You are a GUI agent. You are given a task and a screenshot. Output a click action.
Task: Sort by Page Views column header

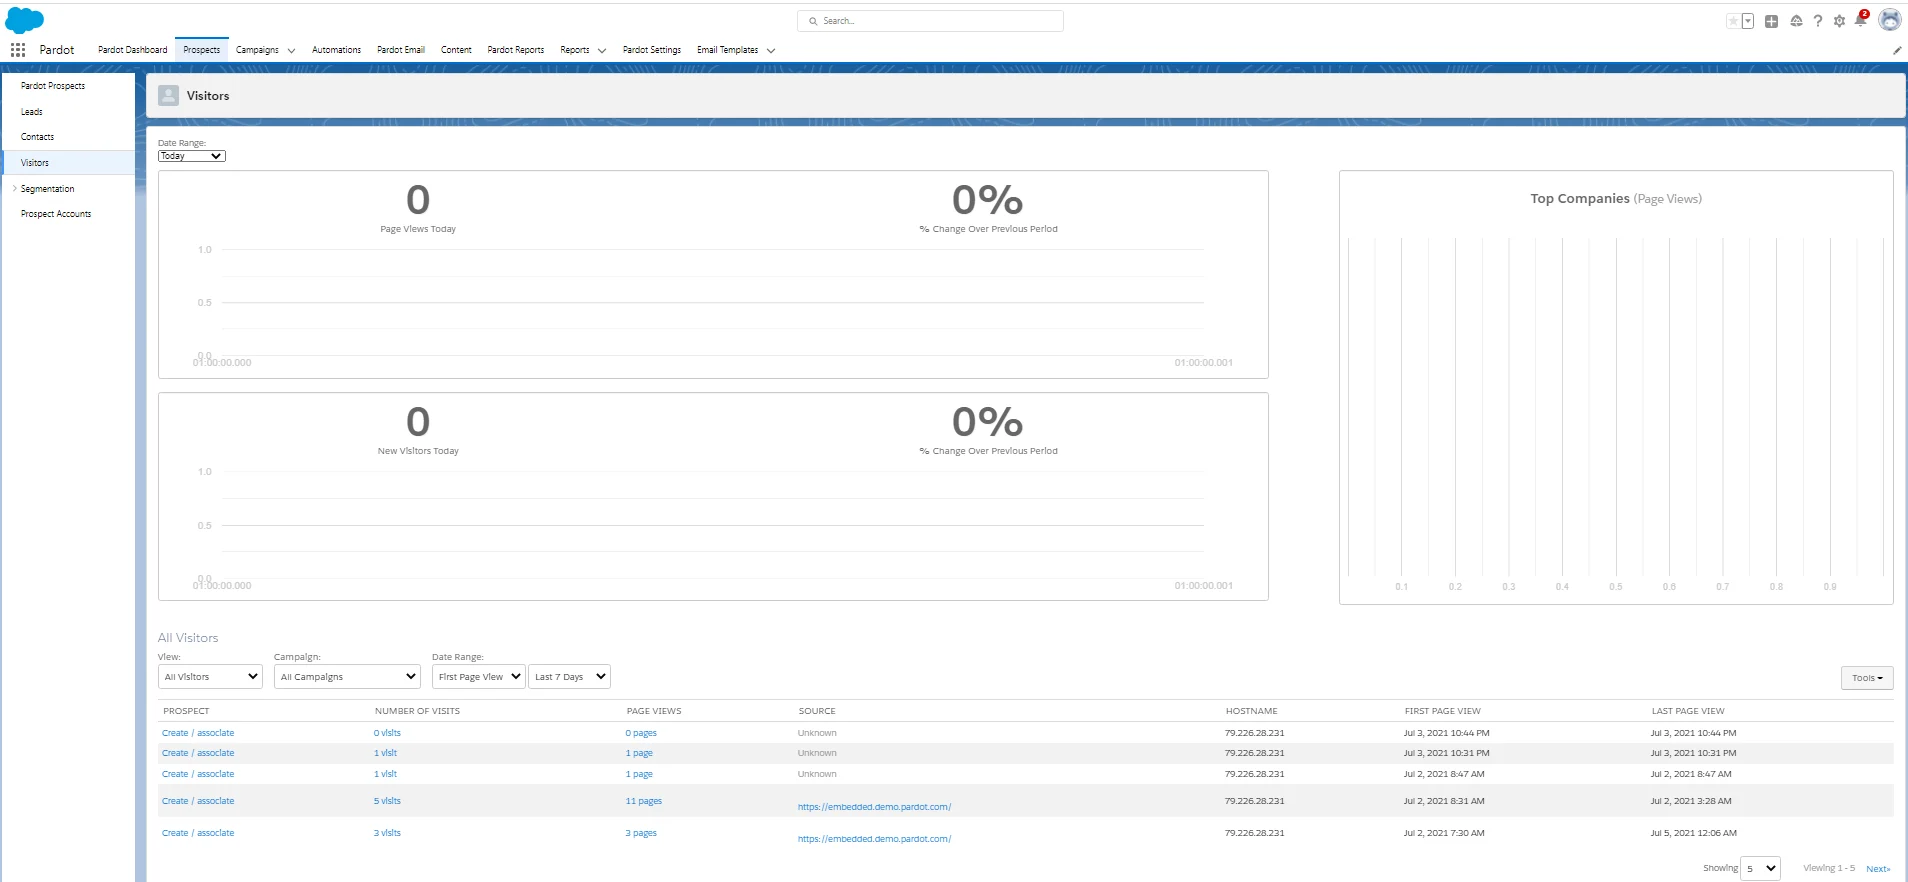tap(654, 711)
